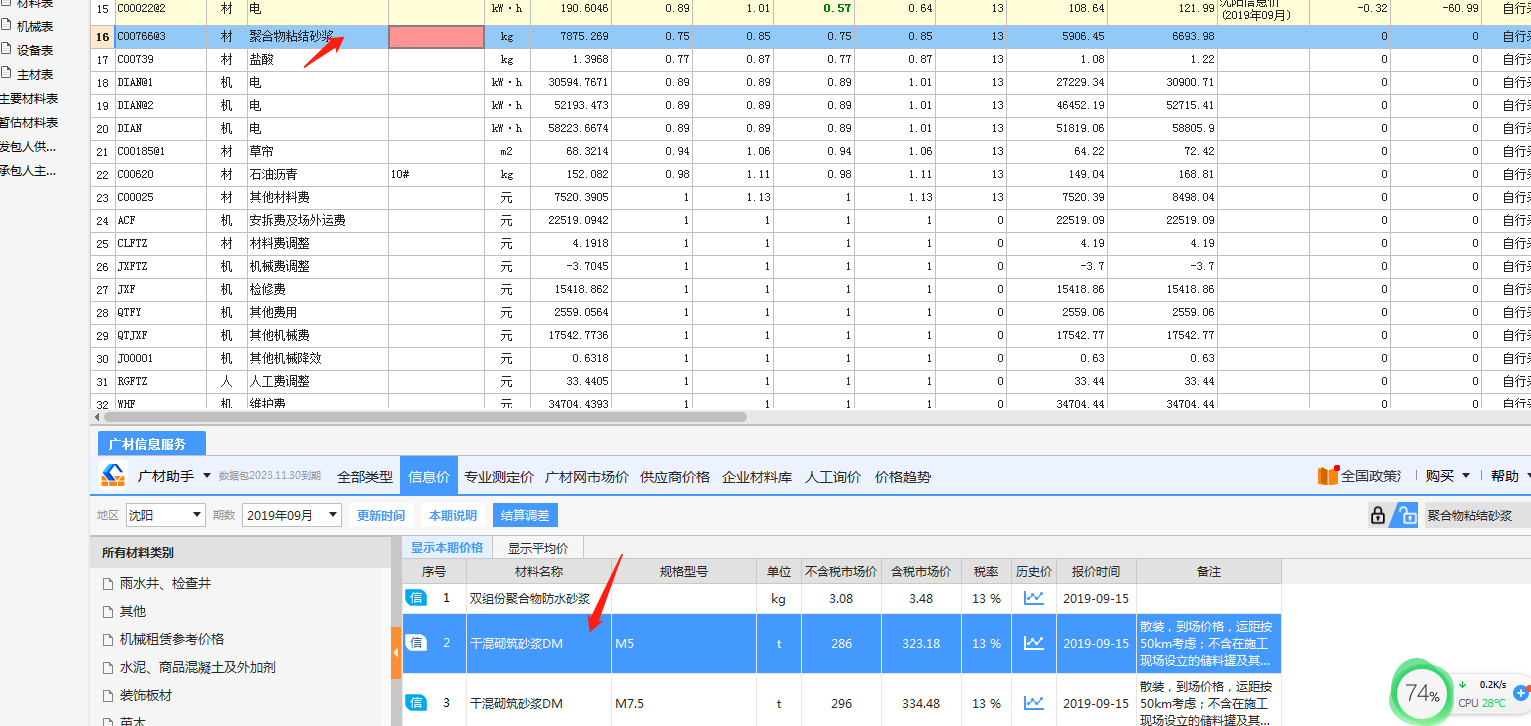Image resolution: width=1531 pixels, height=726 pixels.
Task: Click 安拆费及场外运费 in row 24
Action: pyautogui.click(x=318, y=221)
